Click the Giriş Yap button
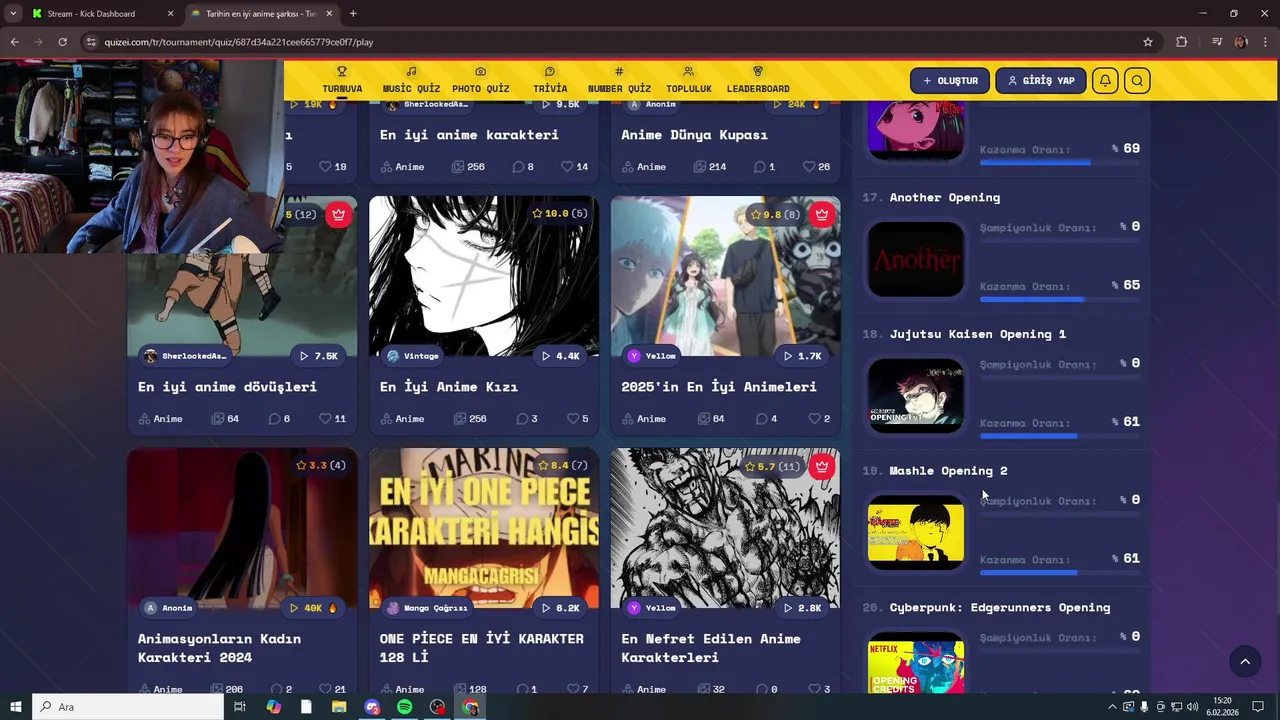1280x720 pixels. pos(1041,81)
